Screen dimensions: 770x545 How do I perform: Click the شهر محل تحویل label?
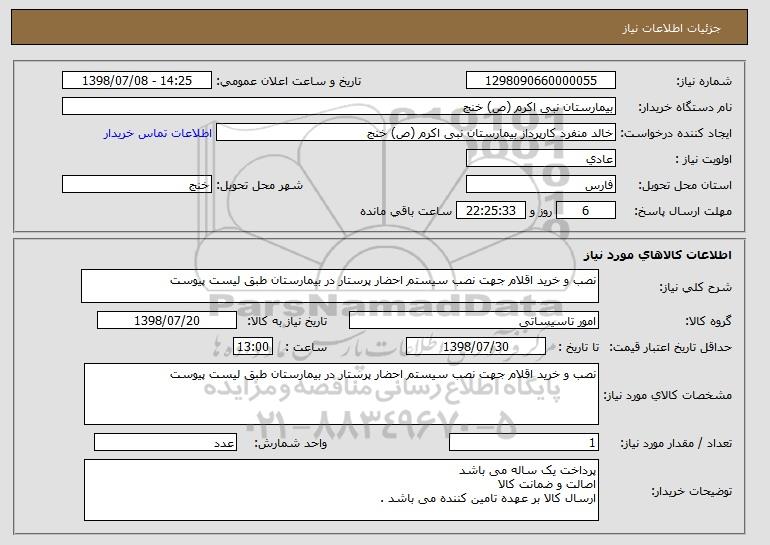[260, 185]
